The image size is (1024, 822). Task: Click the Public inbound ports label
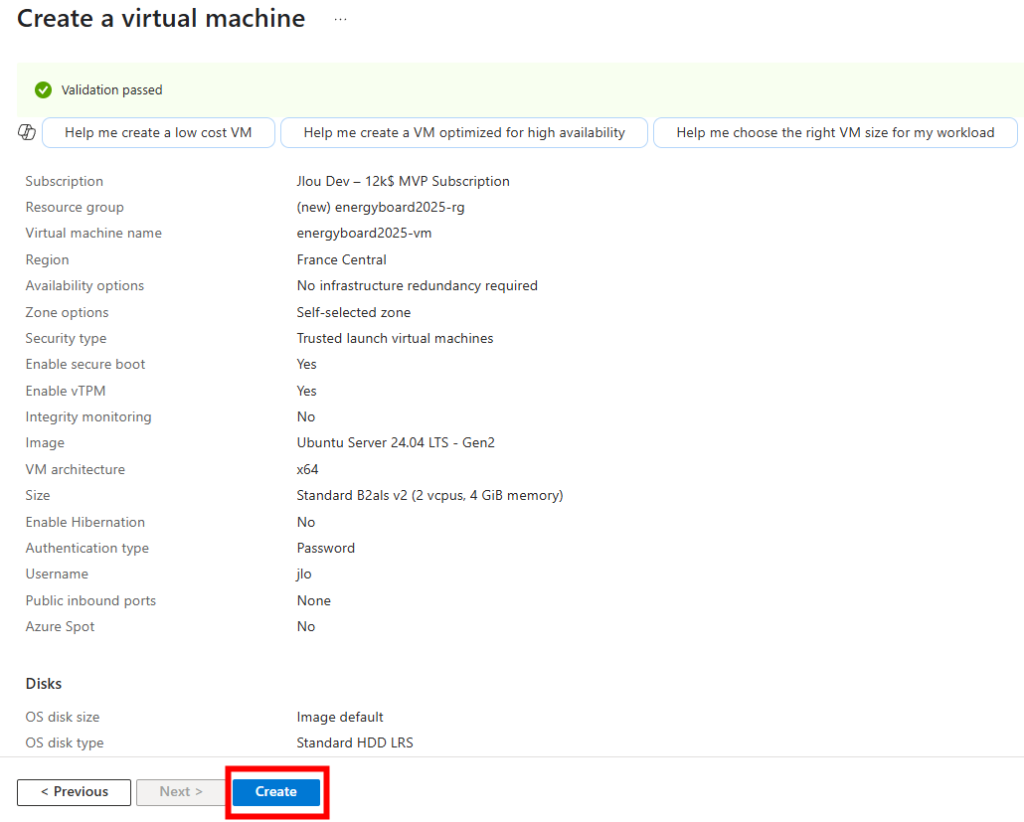[91, 601]
